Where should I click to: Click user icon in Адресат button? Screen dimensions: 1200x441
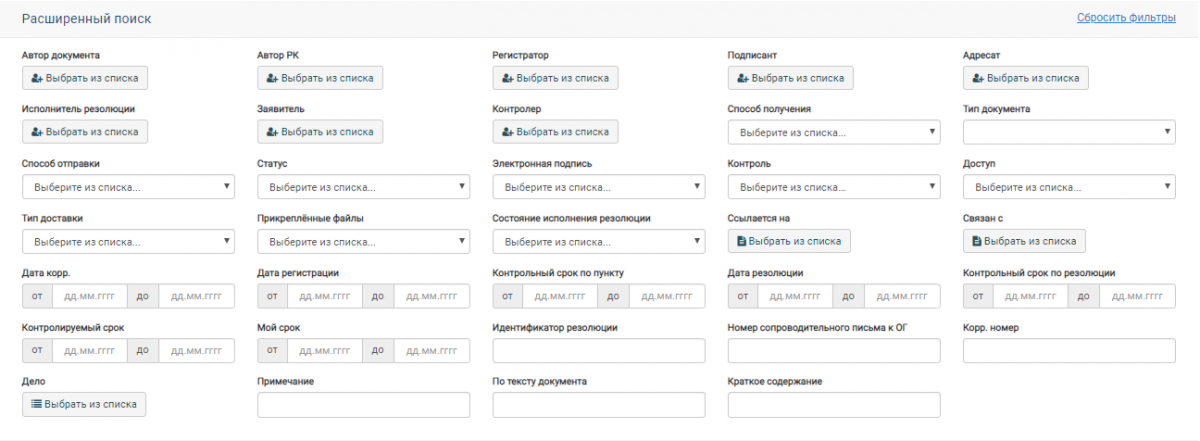(x=979, y=78)
